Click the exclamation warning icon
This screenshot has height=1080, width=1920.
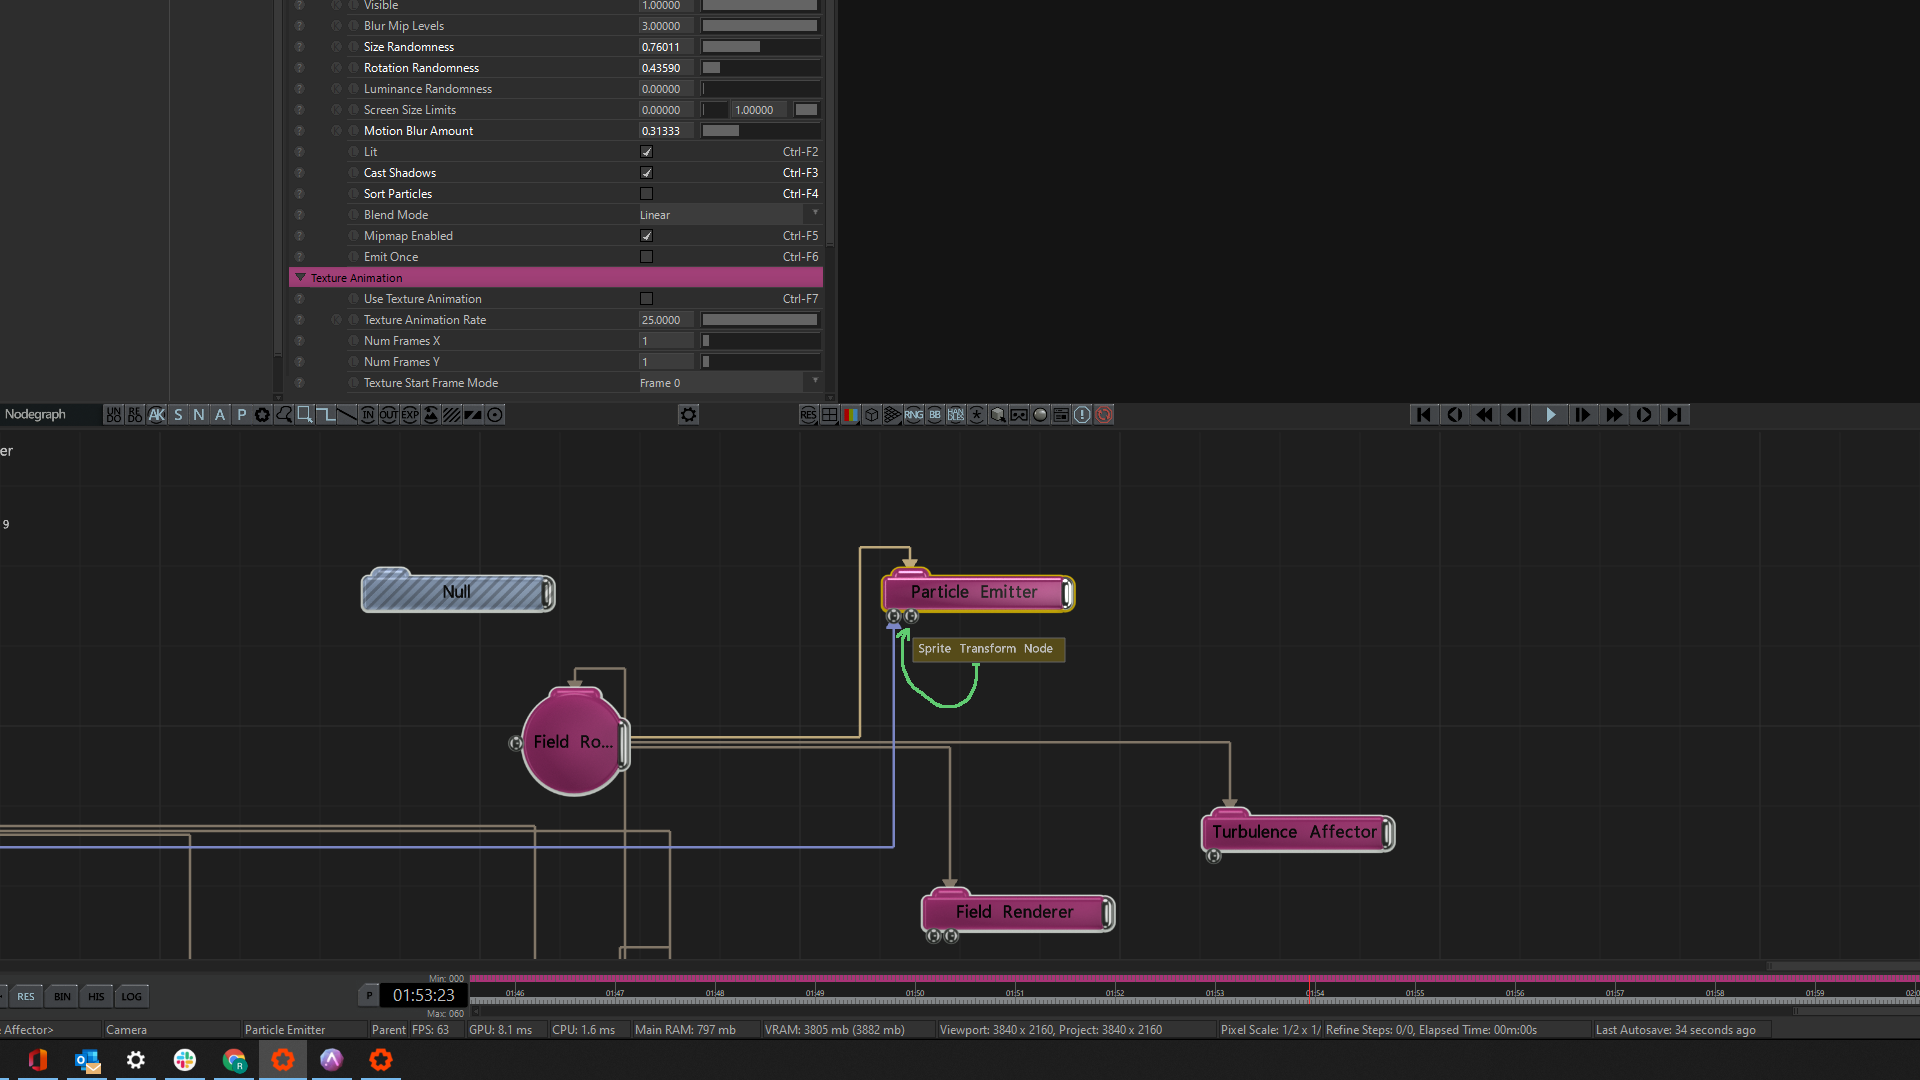pyautogui.click(x=1082, y=415)
